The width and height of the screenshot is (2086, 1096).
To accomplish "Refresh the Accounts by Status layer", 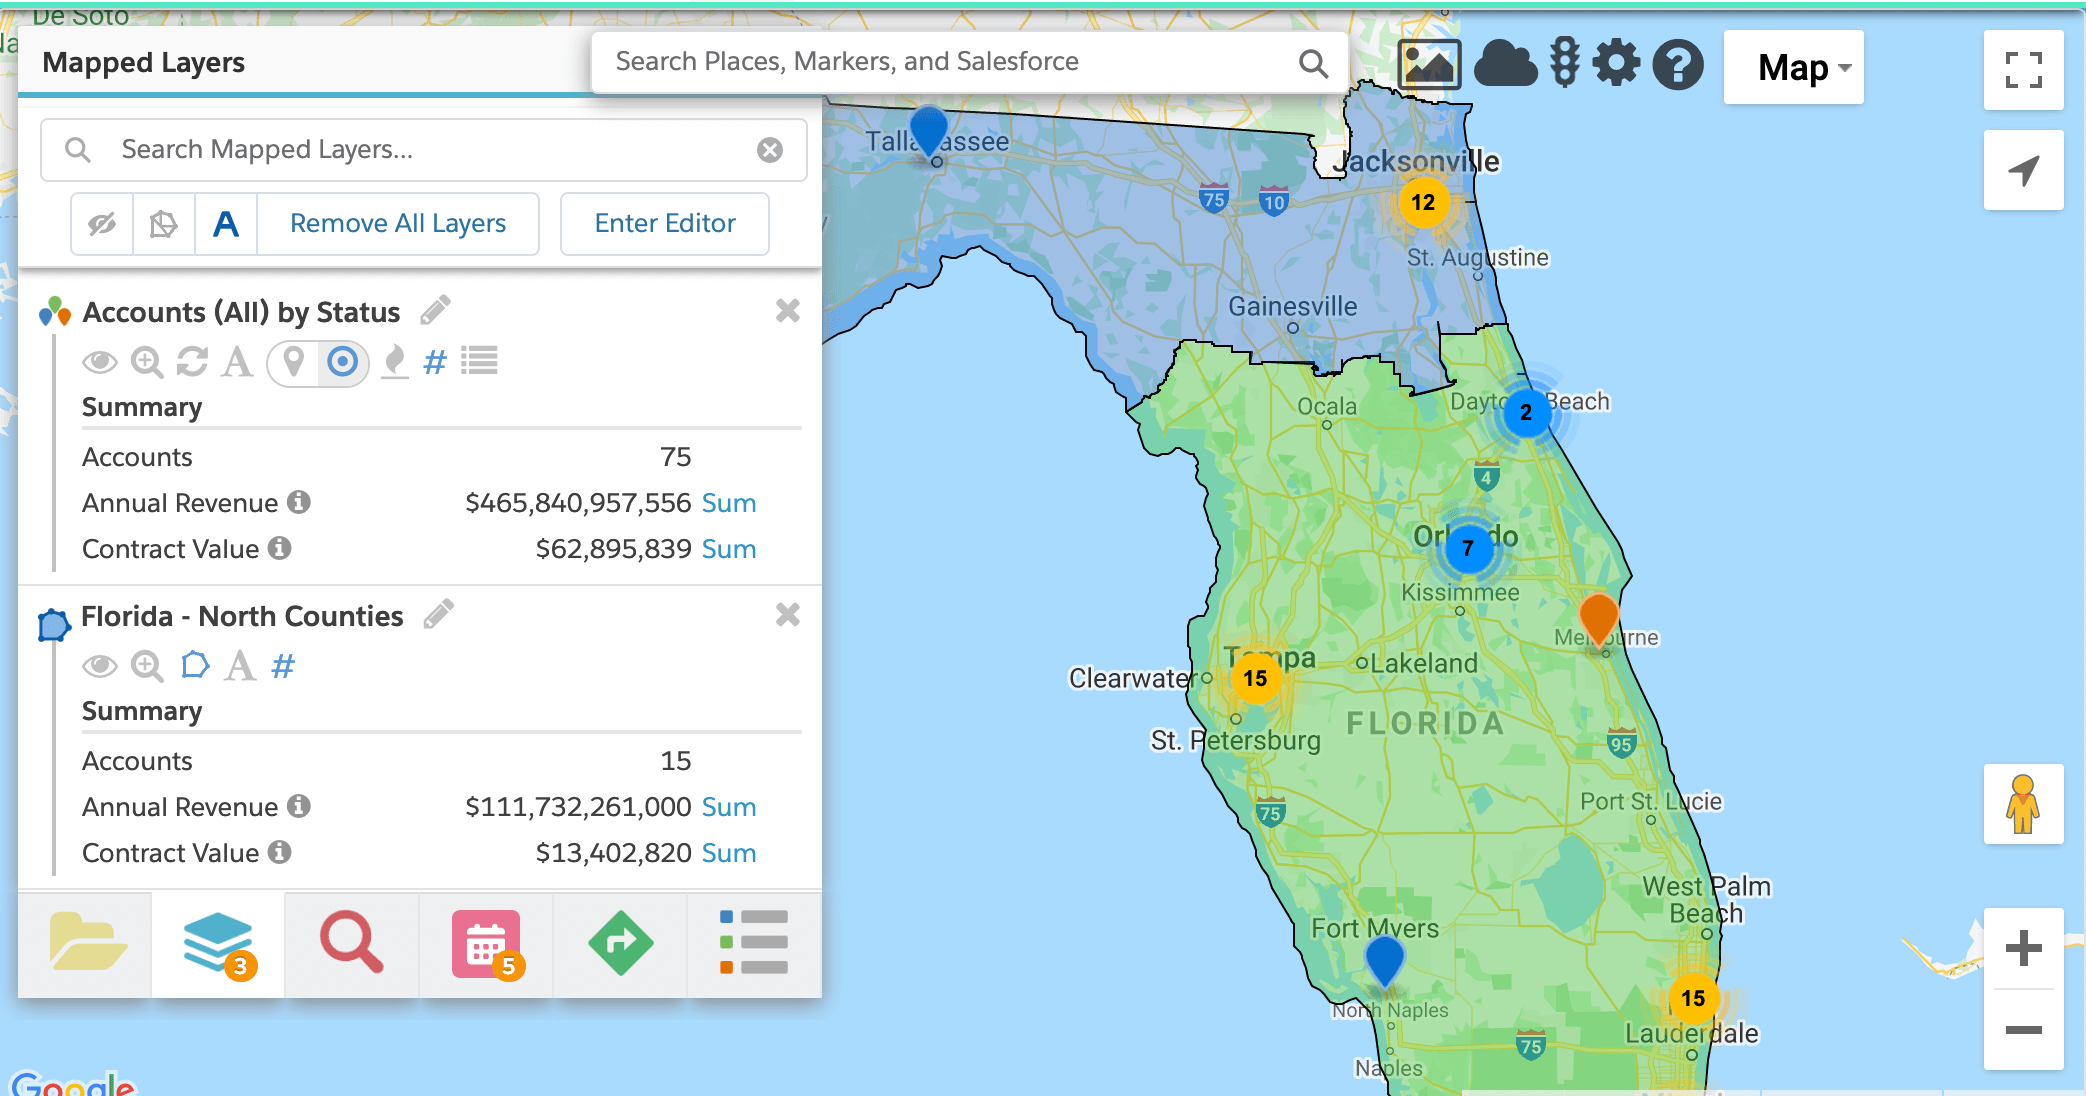I will click(x=192, y=362).
